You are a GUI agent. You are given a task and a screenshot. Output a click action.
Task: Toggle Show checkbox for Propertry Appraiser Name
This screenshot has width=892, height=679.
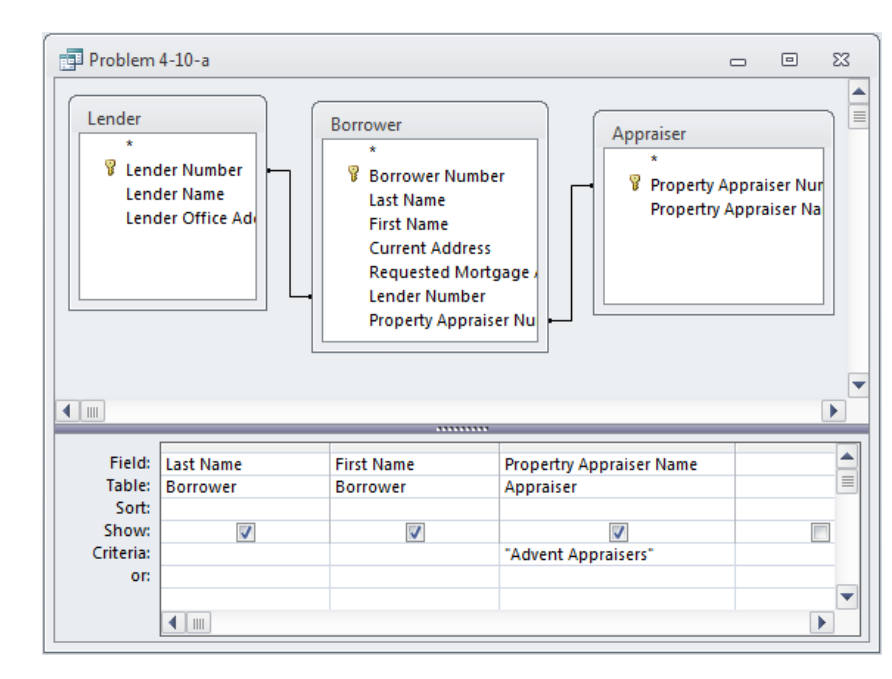coord(618,532)
